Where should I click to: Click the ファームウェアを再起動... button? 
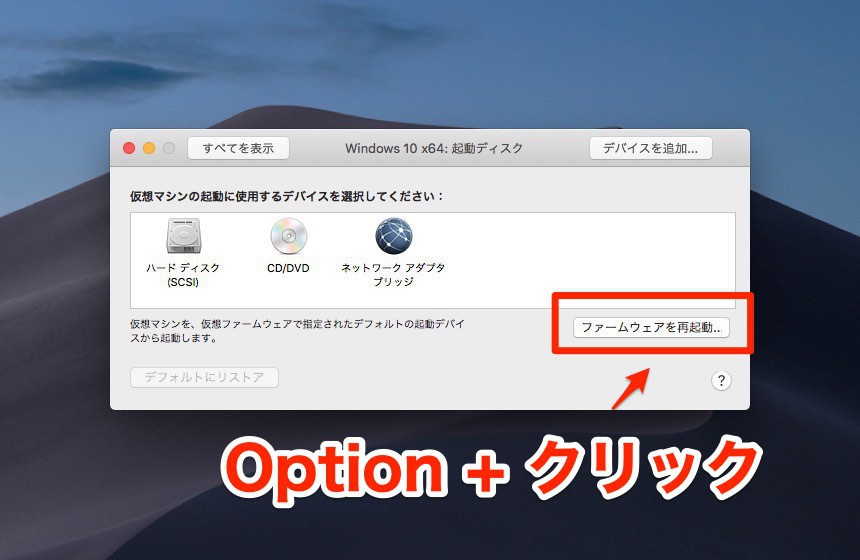(651, 327)
